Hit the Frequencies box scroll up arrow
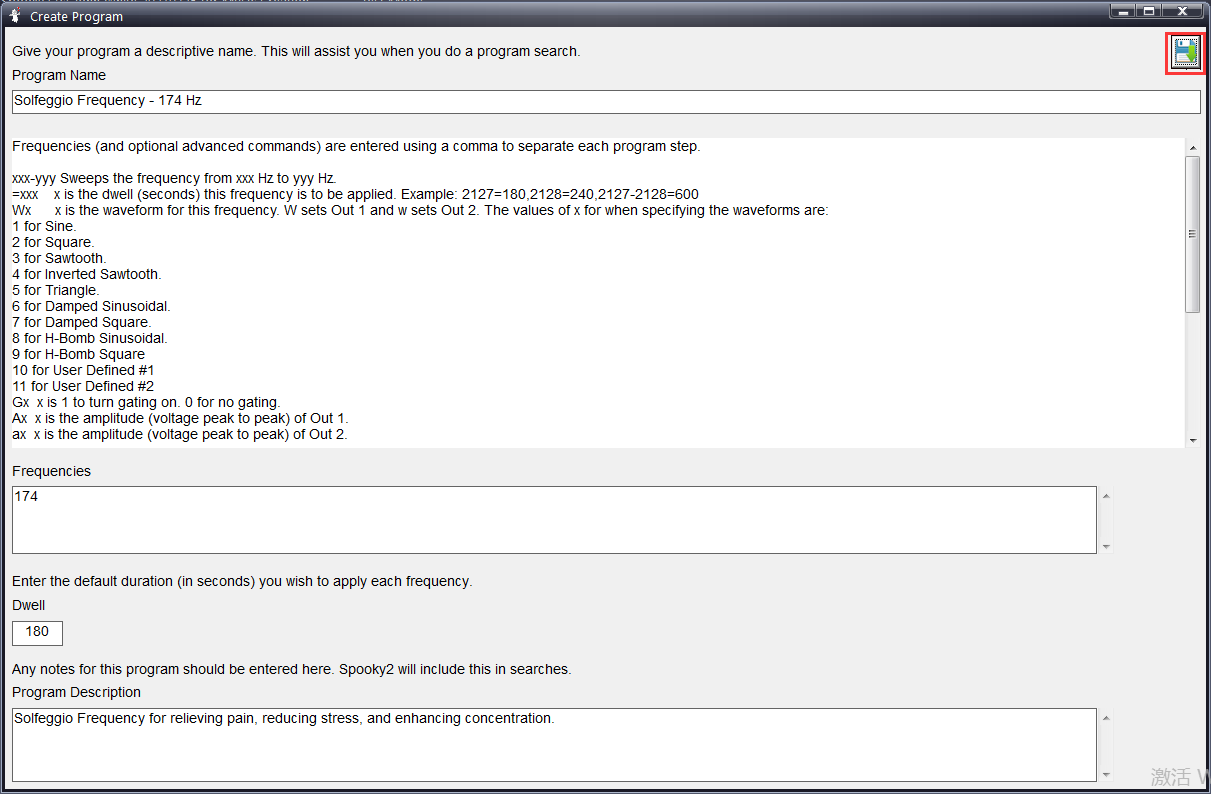 (x=1105, y=495)
